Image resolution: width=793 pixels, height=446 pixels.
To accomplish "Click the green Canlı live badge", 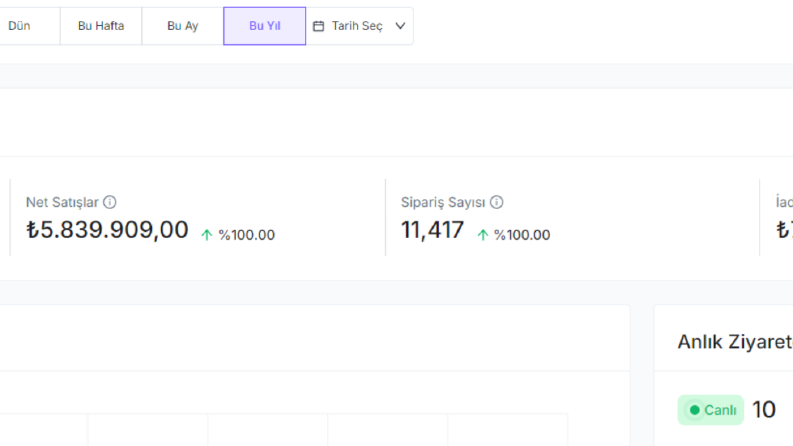I will (x=711, y=410).
